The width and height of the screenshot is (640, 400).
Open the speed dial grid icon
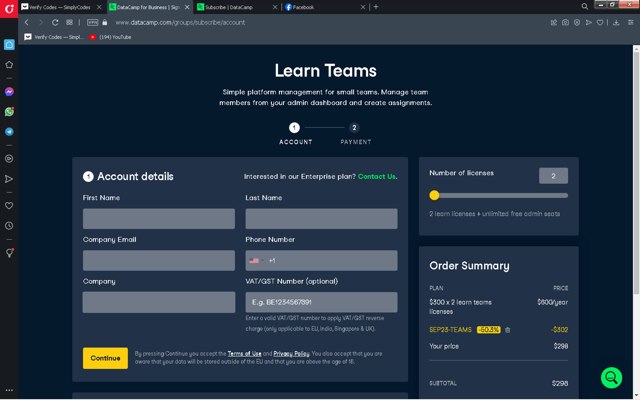click(69, 22)
